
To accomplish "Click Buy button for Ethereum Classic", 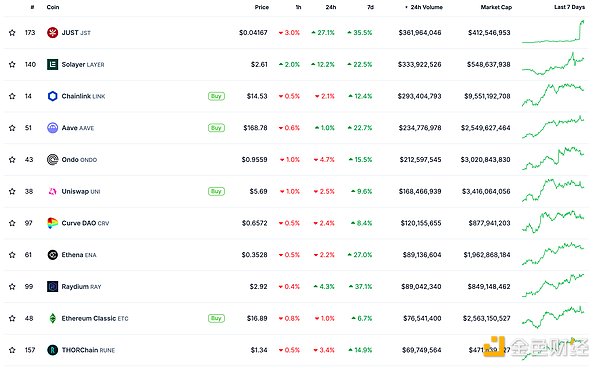I will click(x=216, y=318).
